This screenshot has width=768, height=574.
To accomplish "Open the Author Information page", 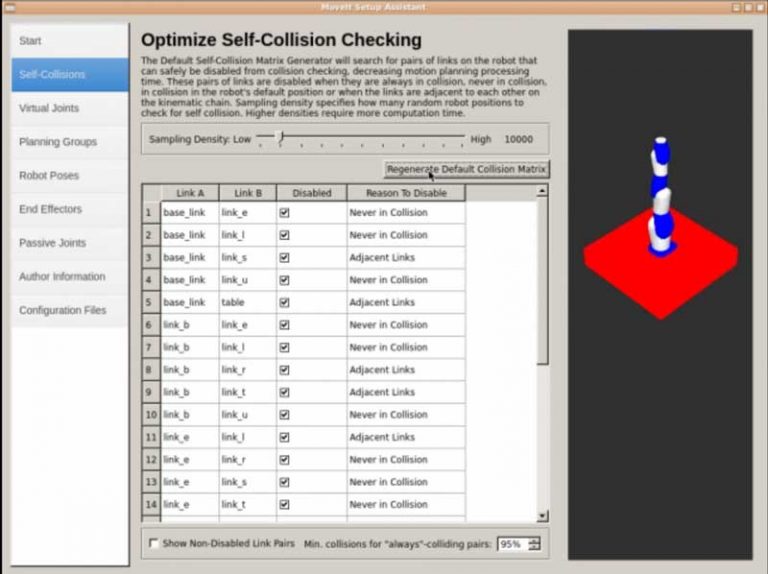I will click(70, 277).
